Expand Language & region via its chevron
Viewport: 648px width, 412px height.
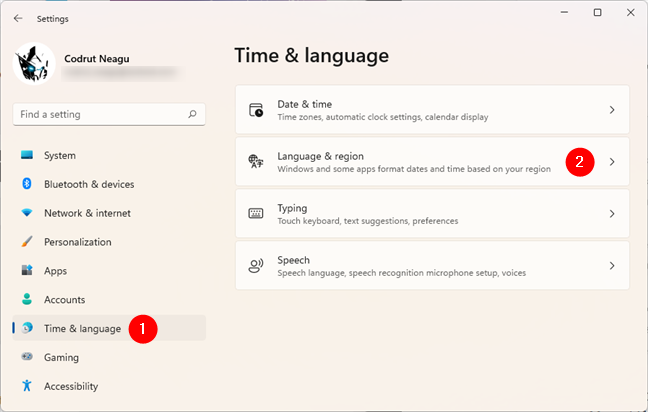click(612, 162)
